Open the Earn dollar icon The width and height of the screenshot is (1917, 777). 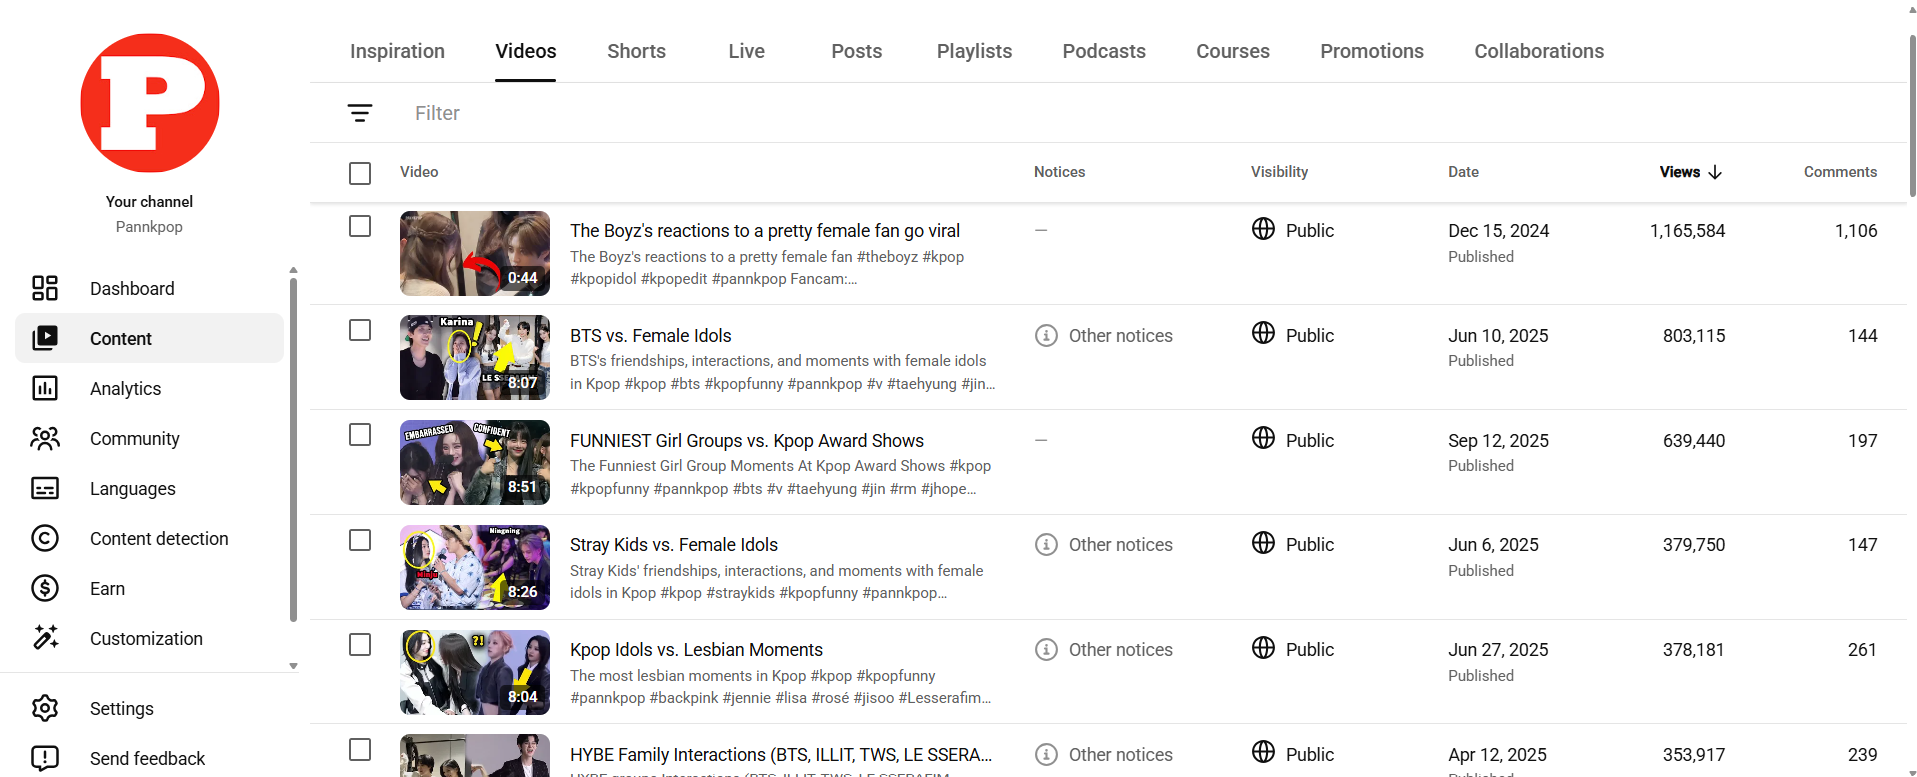pos(45,588)
